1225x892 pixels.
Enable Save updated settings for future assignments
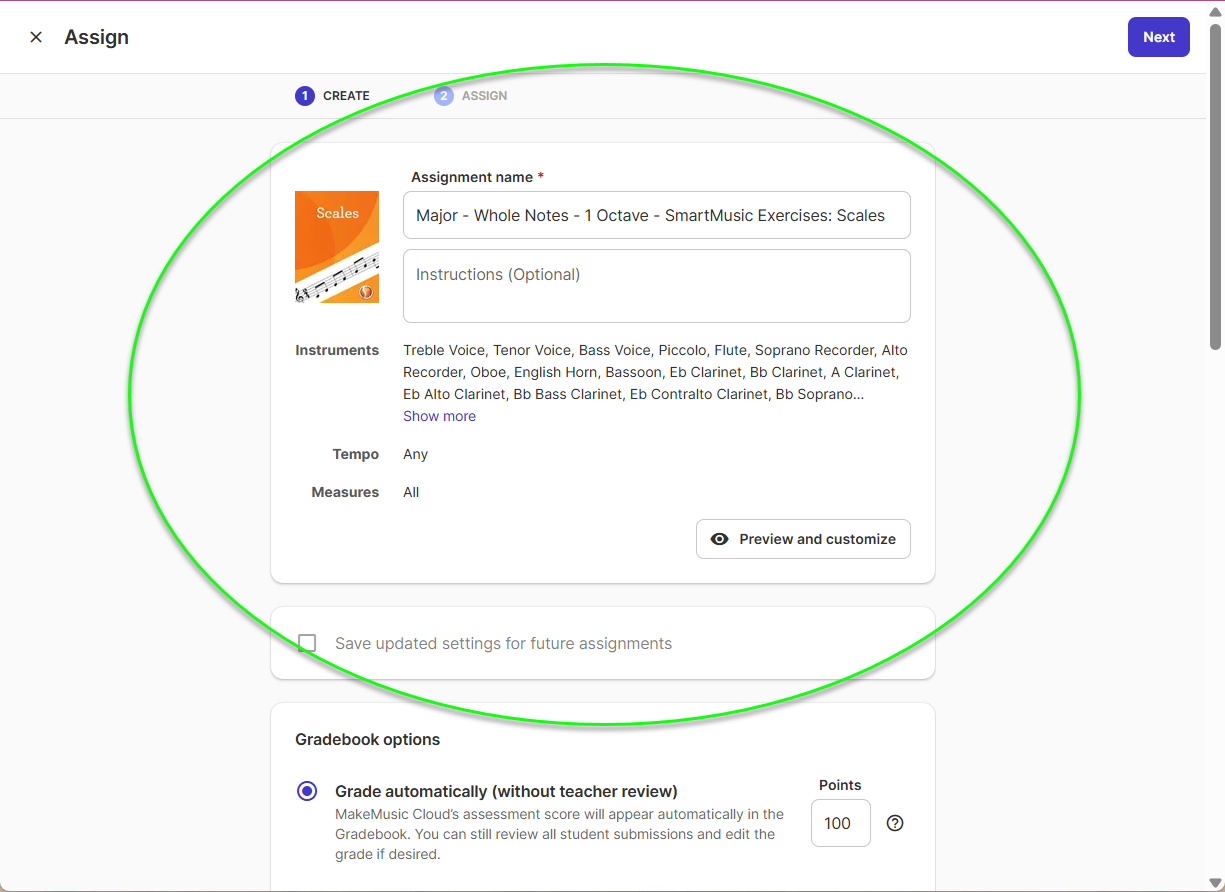pos(307,643)
